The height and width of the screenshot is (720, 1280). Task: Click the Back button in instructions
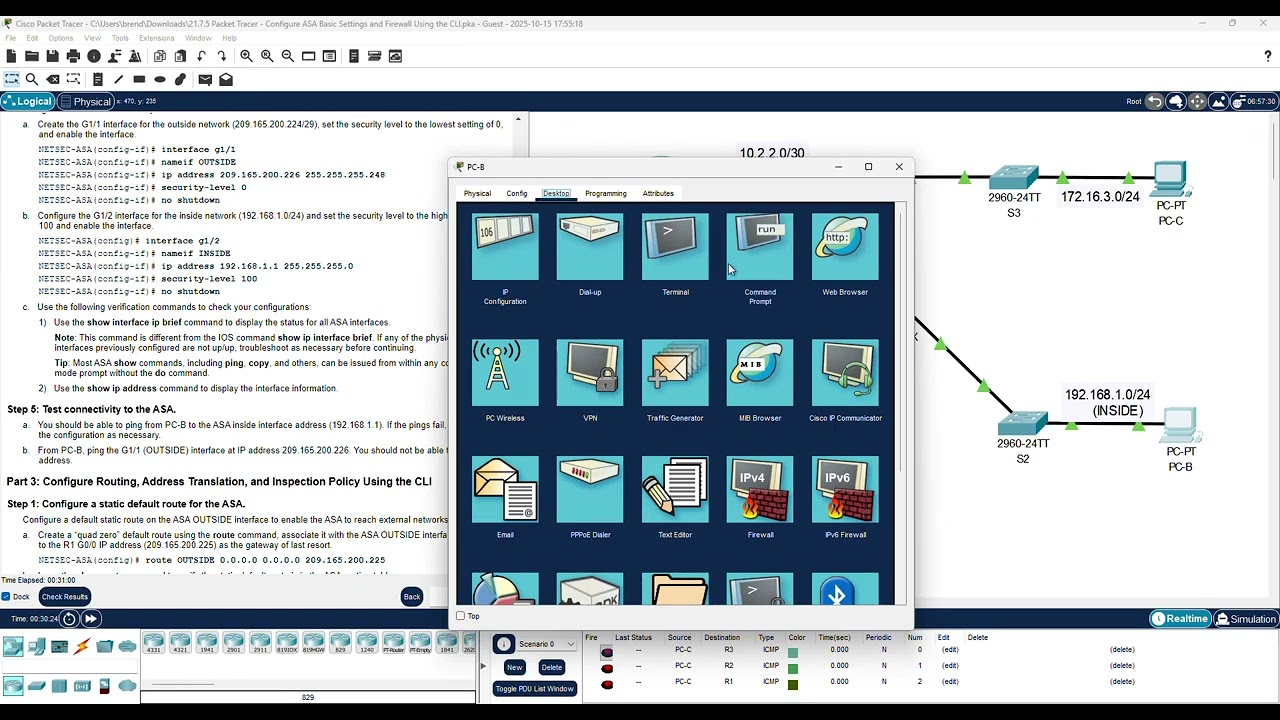[412, 597]
